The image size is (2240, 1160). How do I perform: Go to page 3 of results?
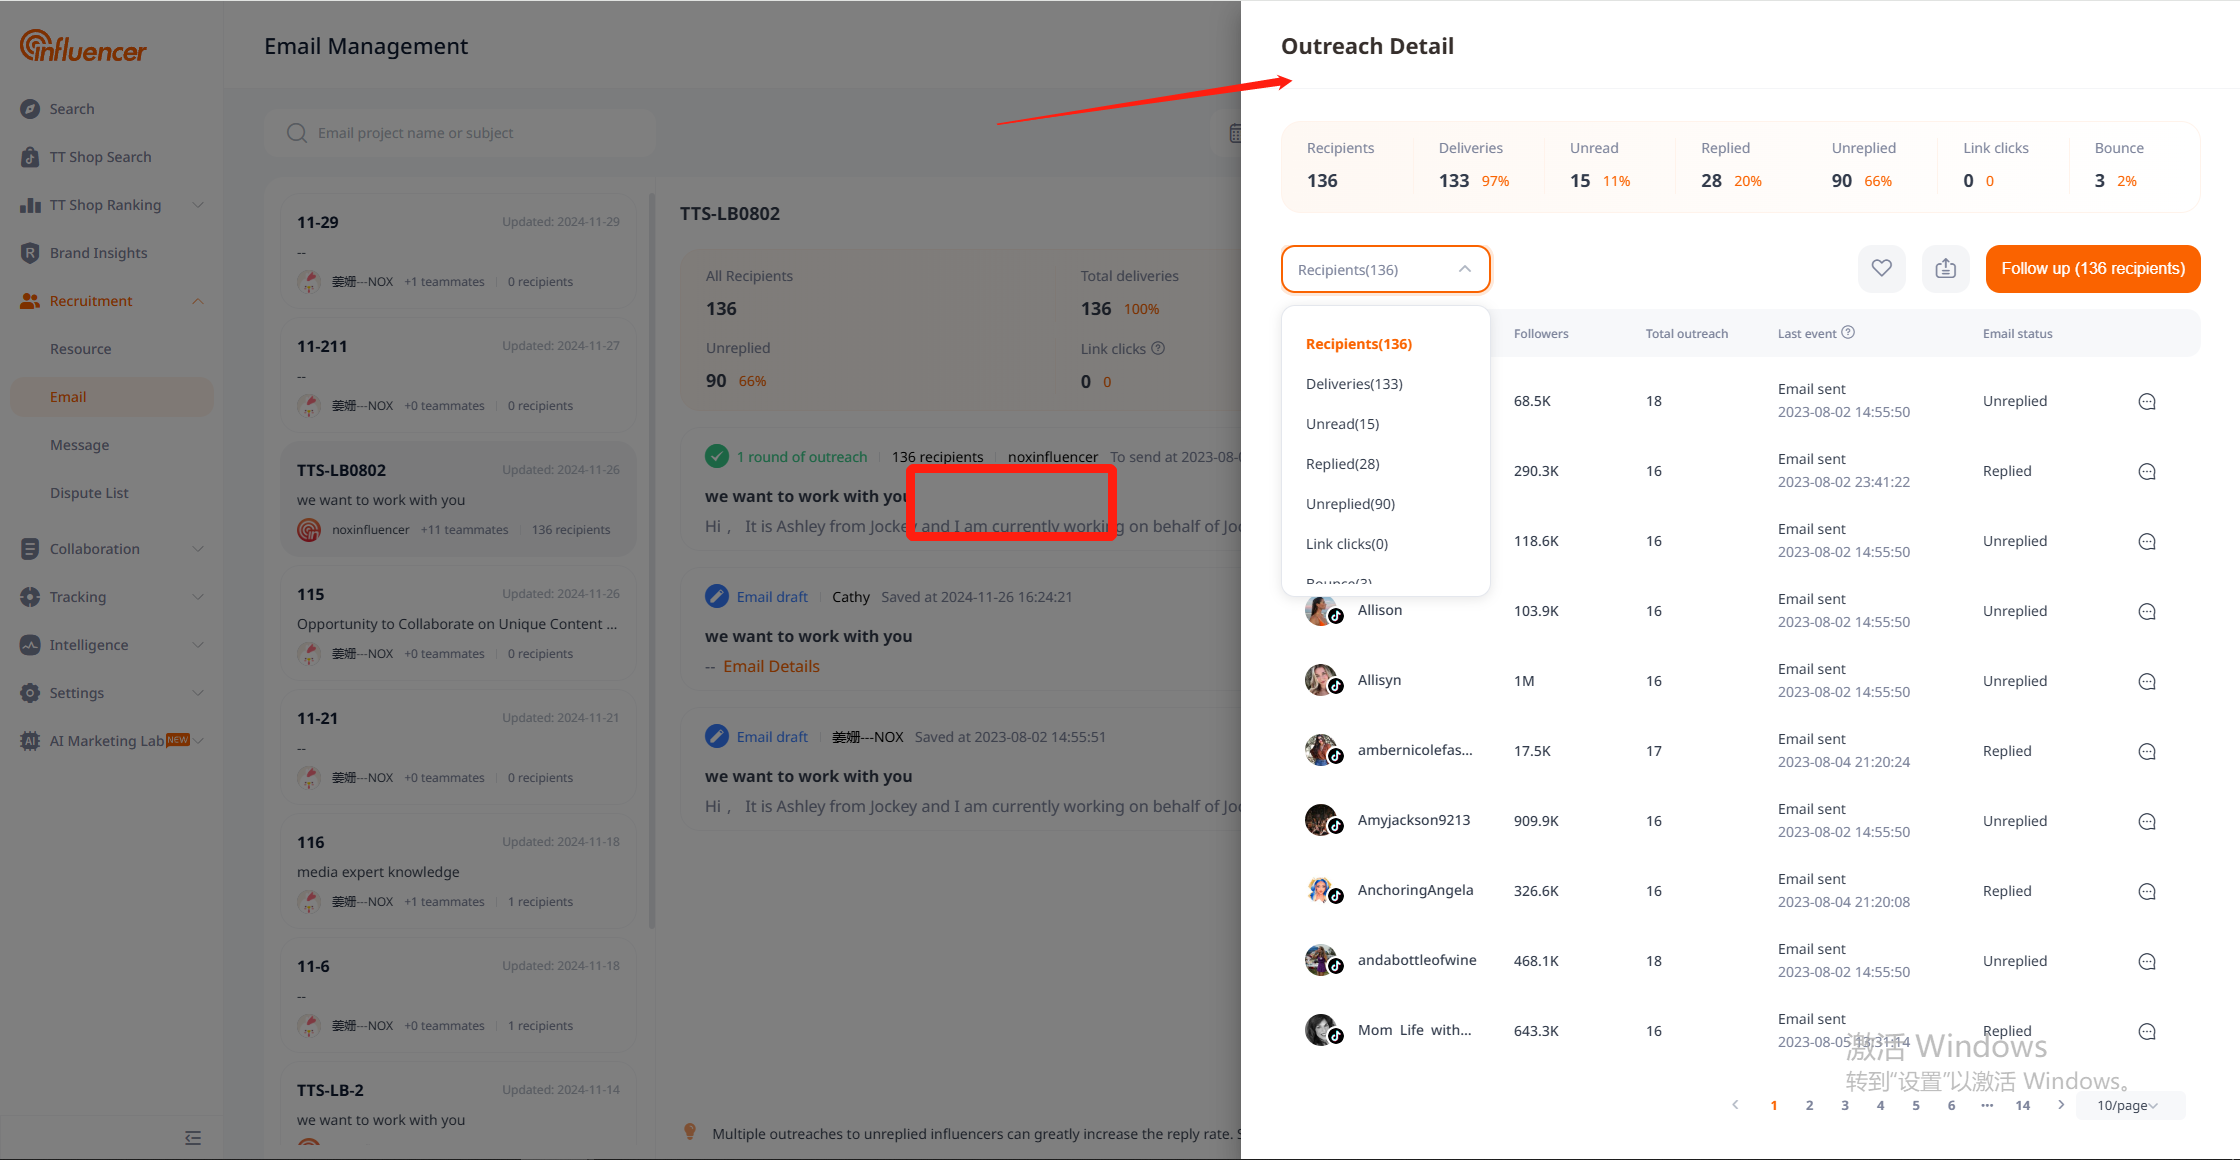pyautogui.click(x=1844, y=1105)
